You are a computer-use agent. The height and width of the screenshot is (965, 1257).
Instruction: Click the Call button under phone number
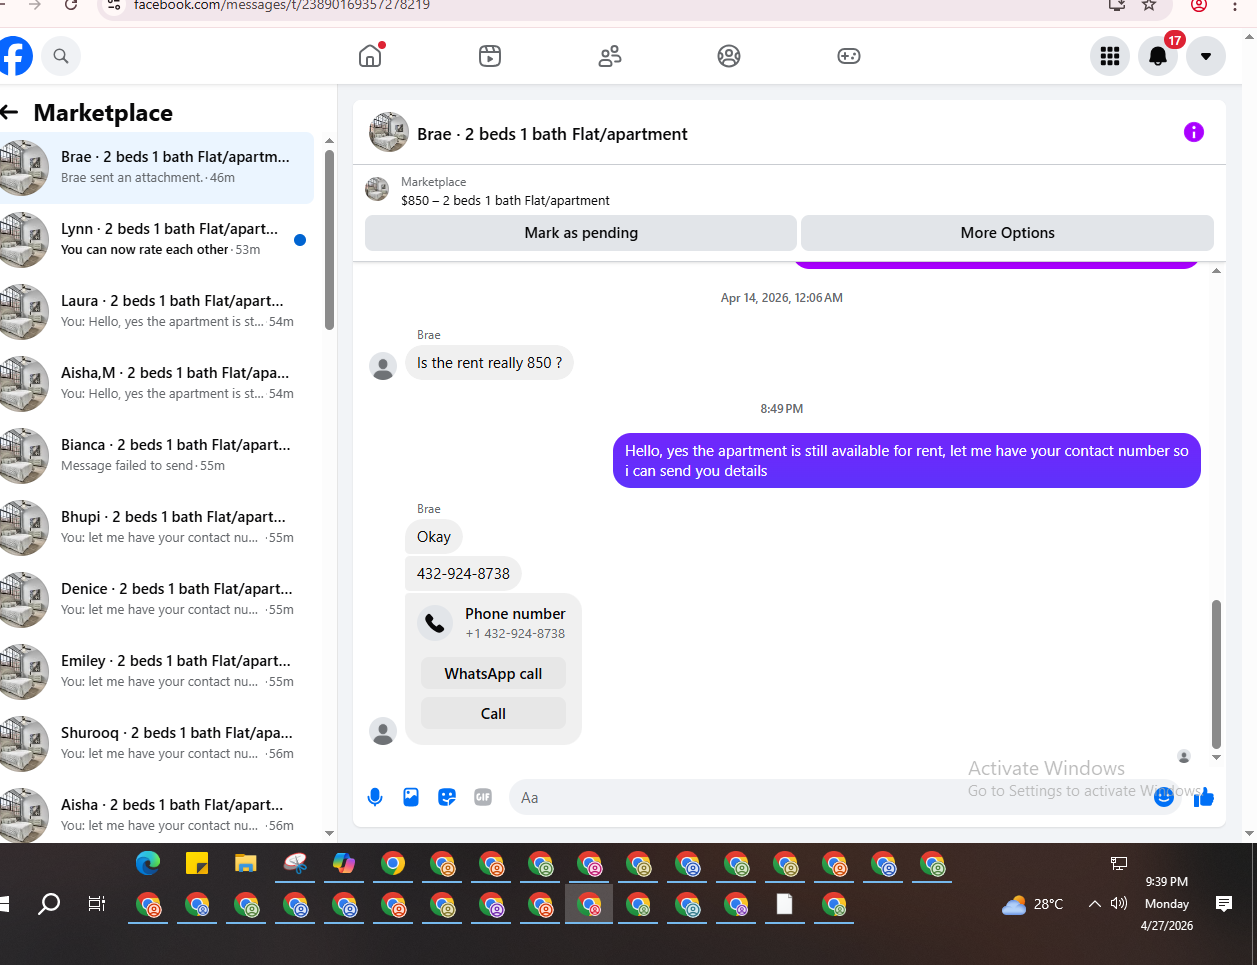pyautogui.click(x=493, y=713)
